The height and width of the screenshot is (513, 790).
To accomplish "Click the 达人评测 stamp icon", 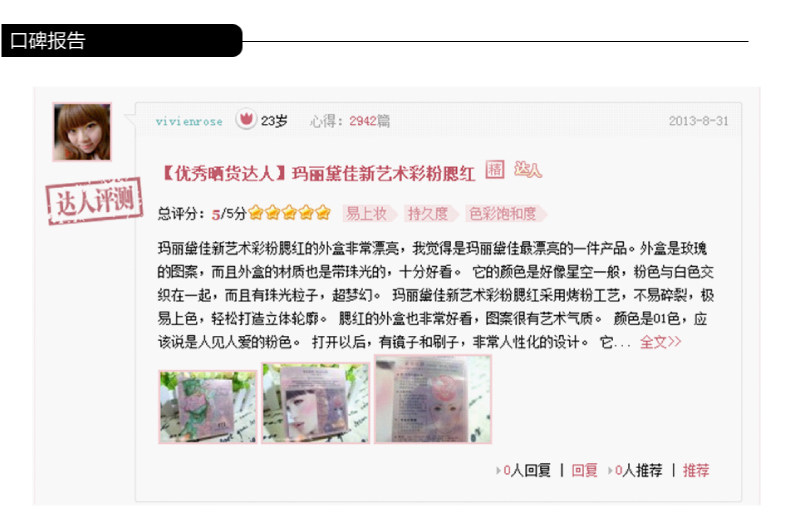I will coord(94,201).
